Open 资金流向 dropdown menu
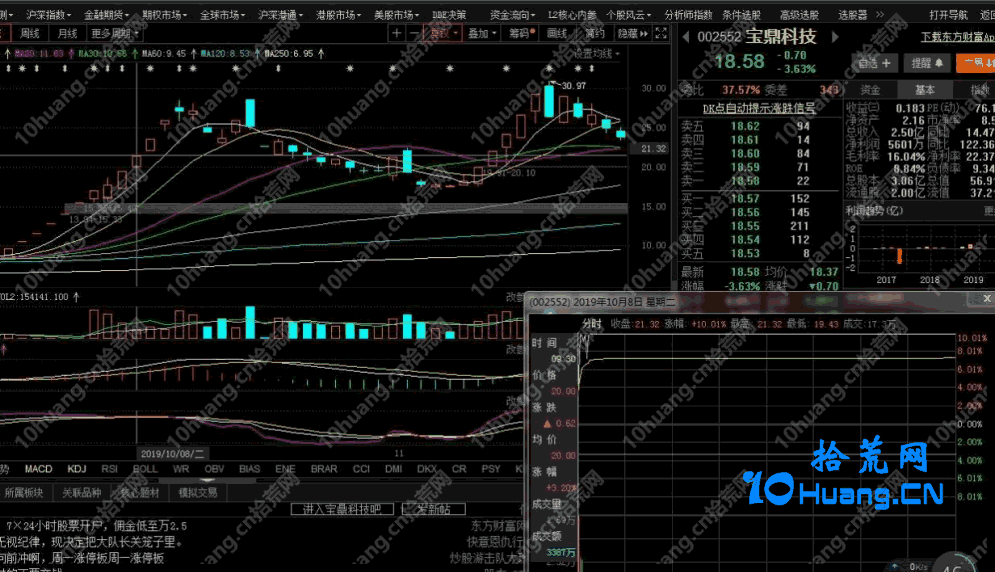The image size is (995, 572). point(512,15)
